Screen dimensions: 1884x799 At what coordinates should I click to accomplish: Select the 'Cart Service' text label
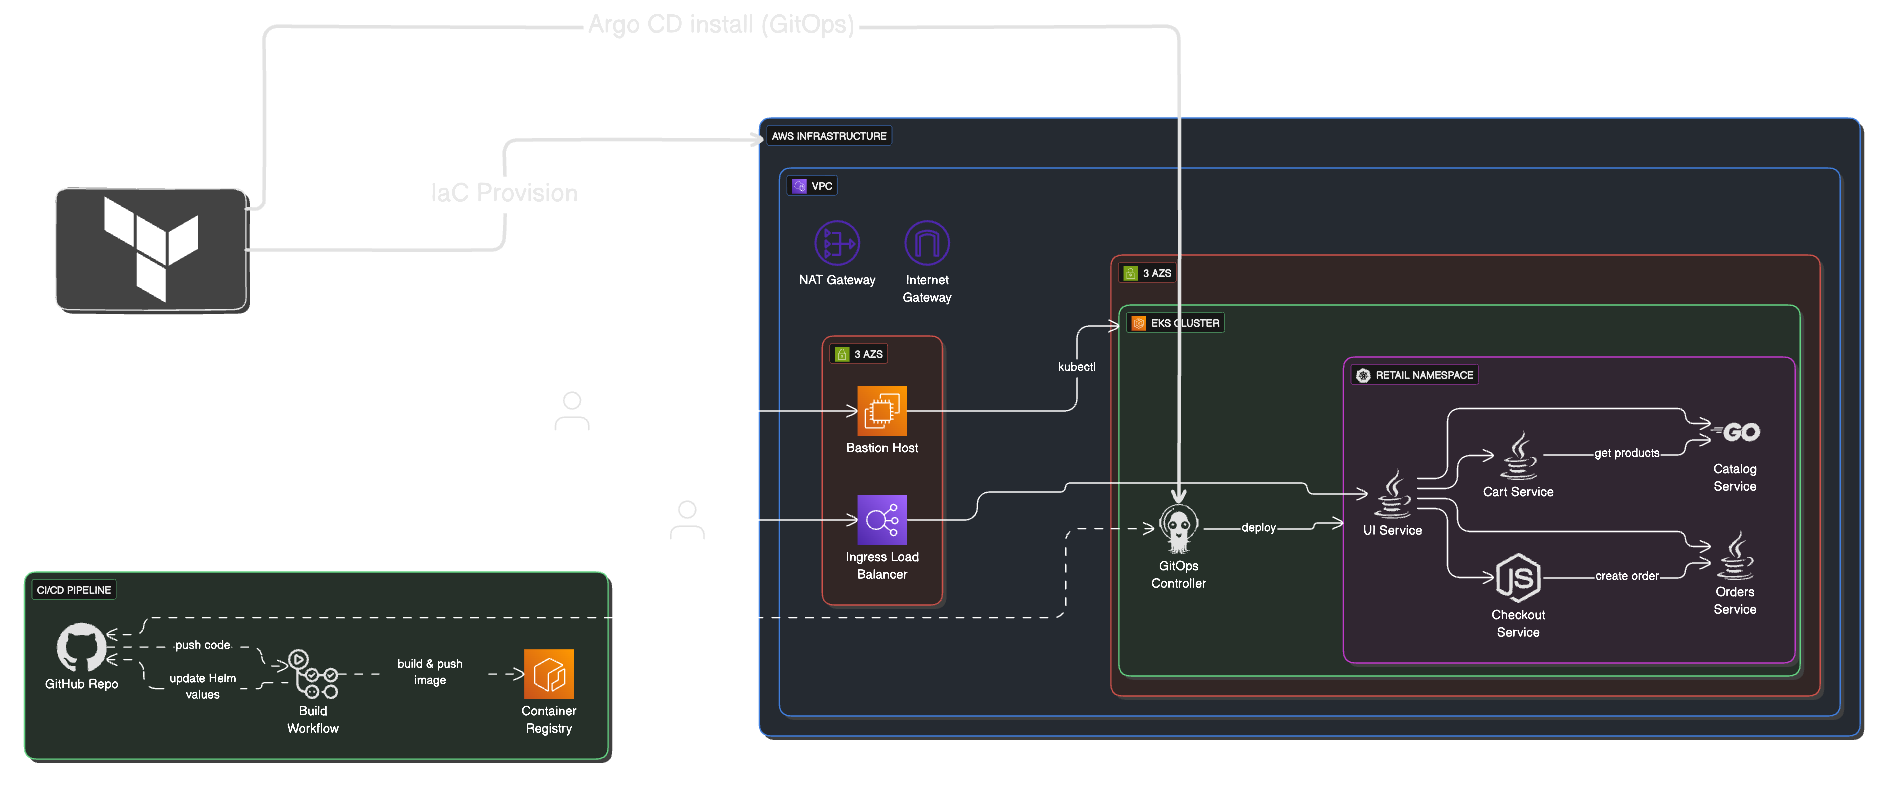click(1518, 492)
